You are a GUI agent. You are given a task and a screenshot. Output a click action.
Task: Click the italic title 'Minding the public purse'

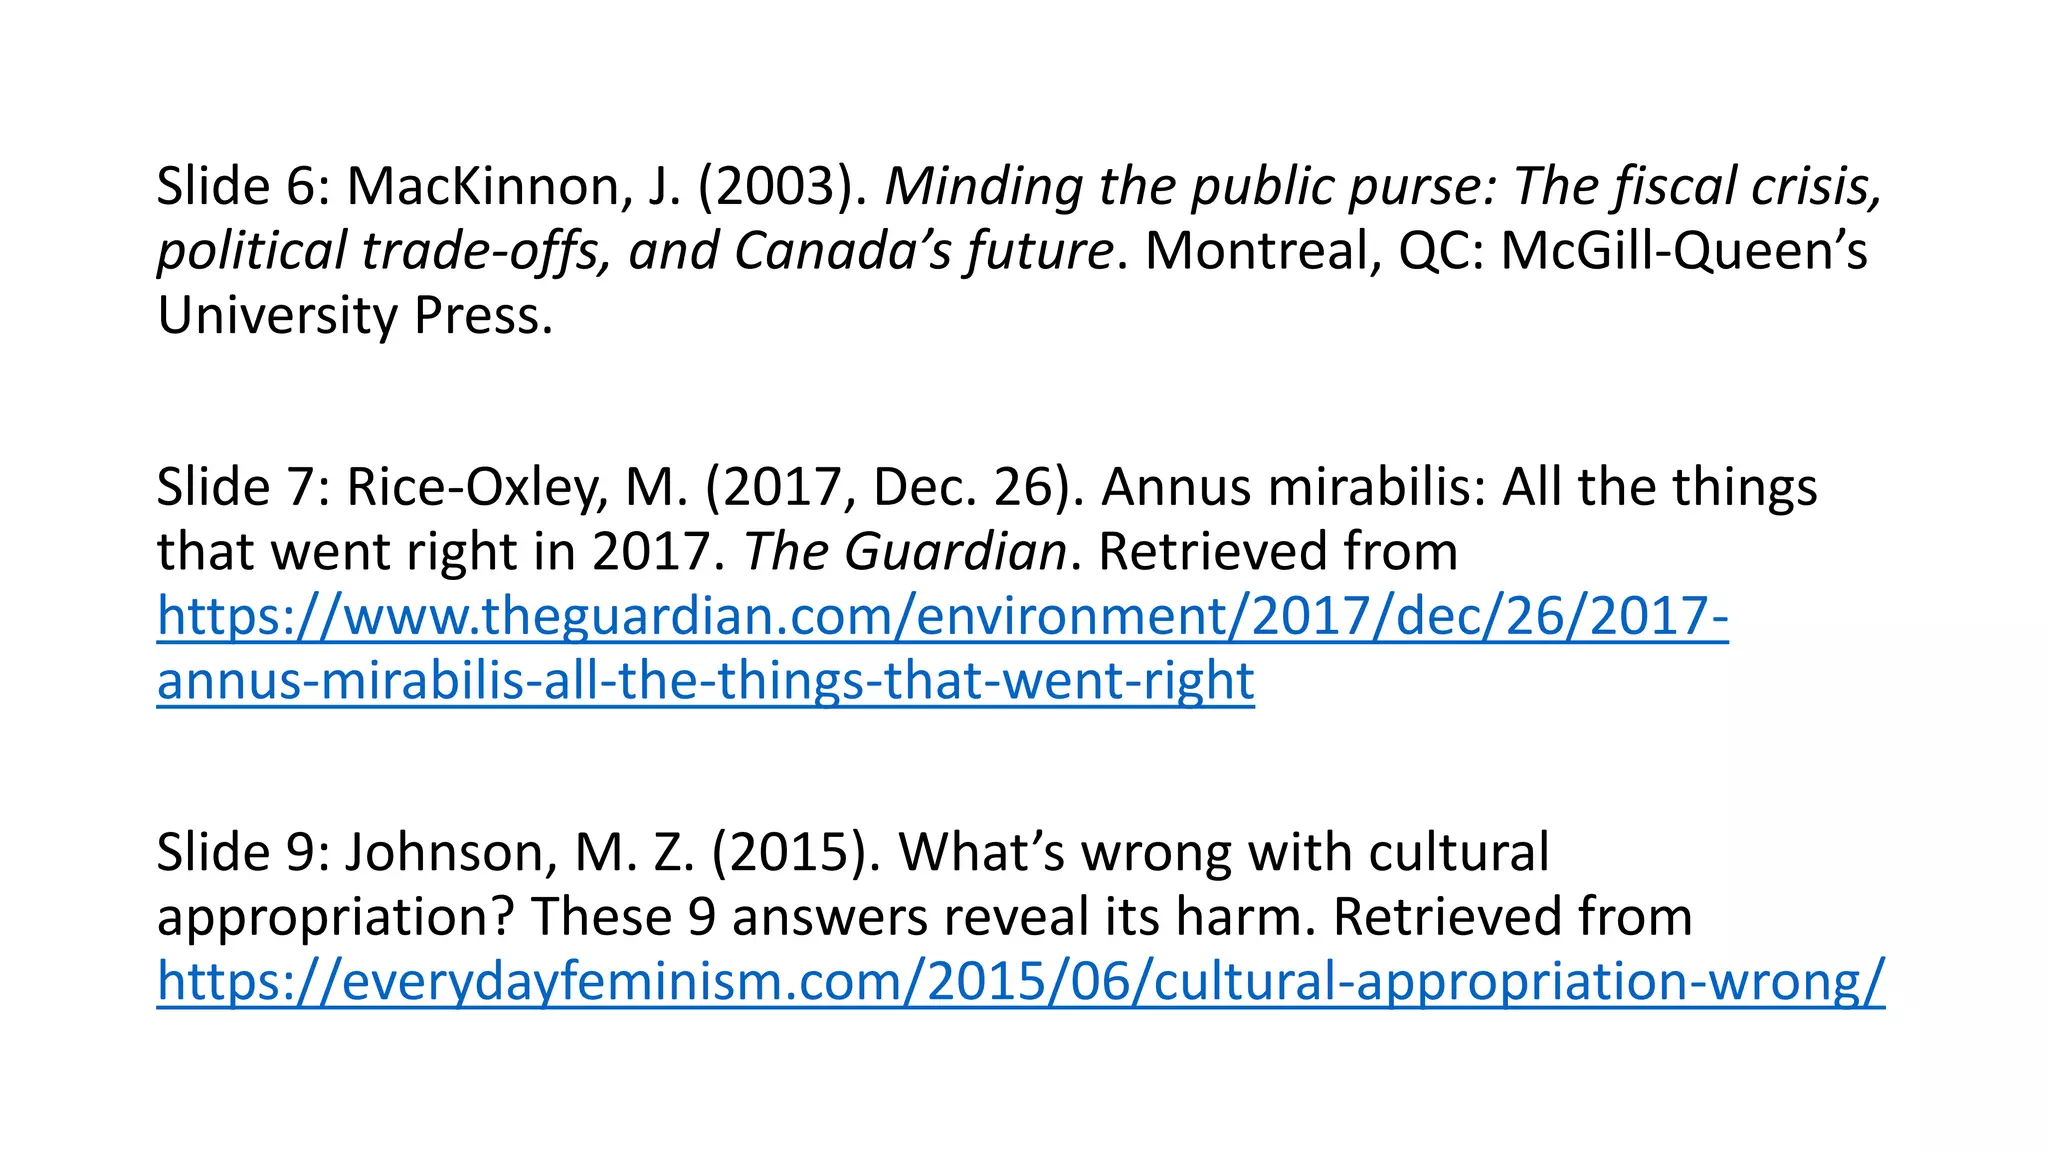pos(1190,187)
